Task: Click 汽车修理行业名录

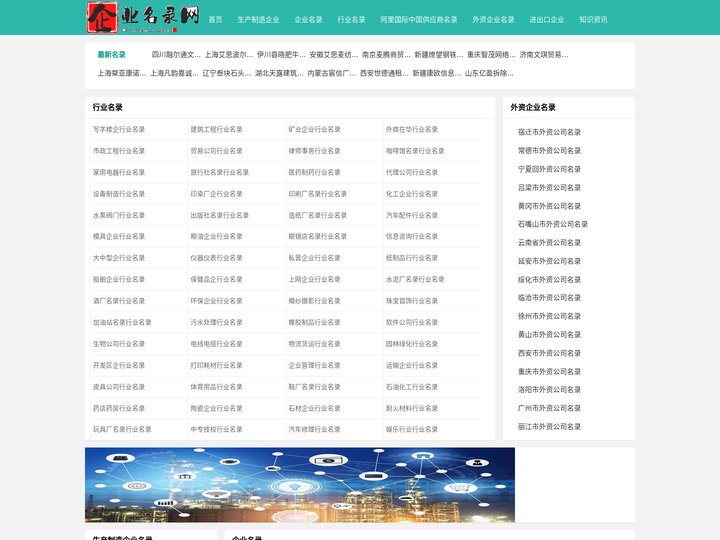Action: [x=315, y=429]
